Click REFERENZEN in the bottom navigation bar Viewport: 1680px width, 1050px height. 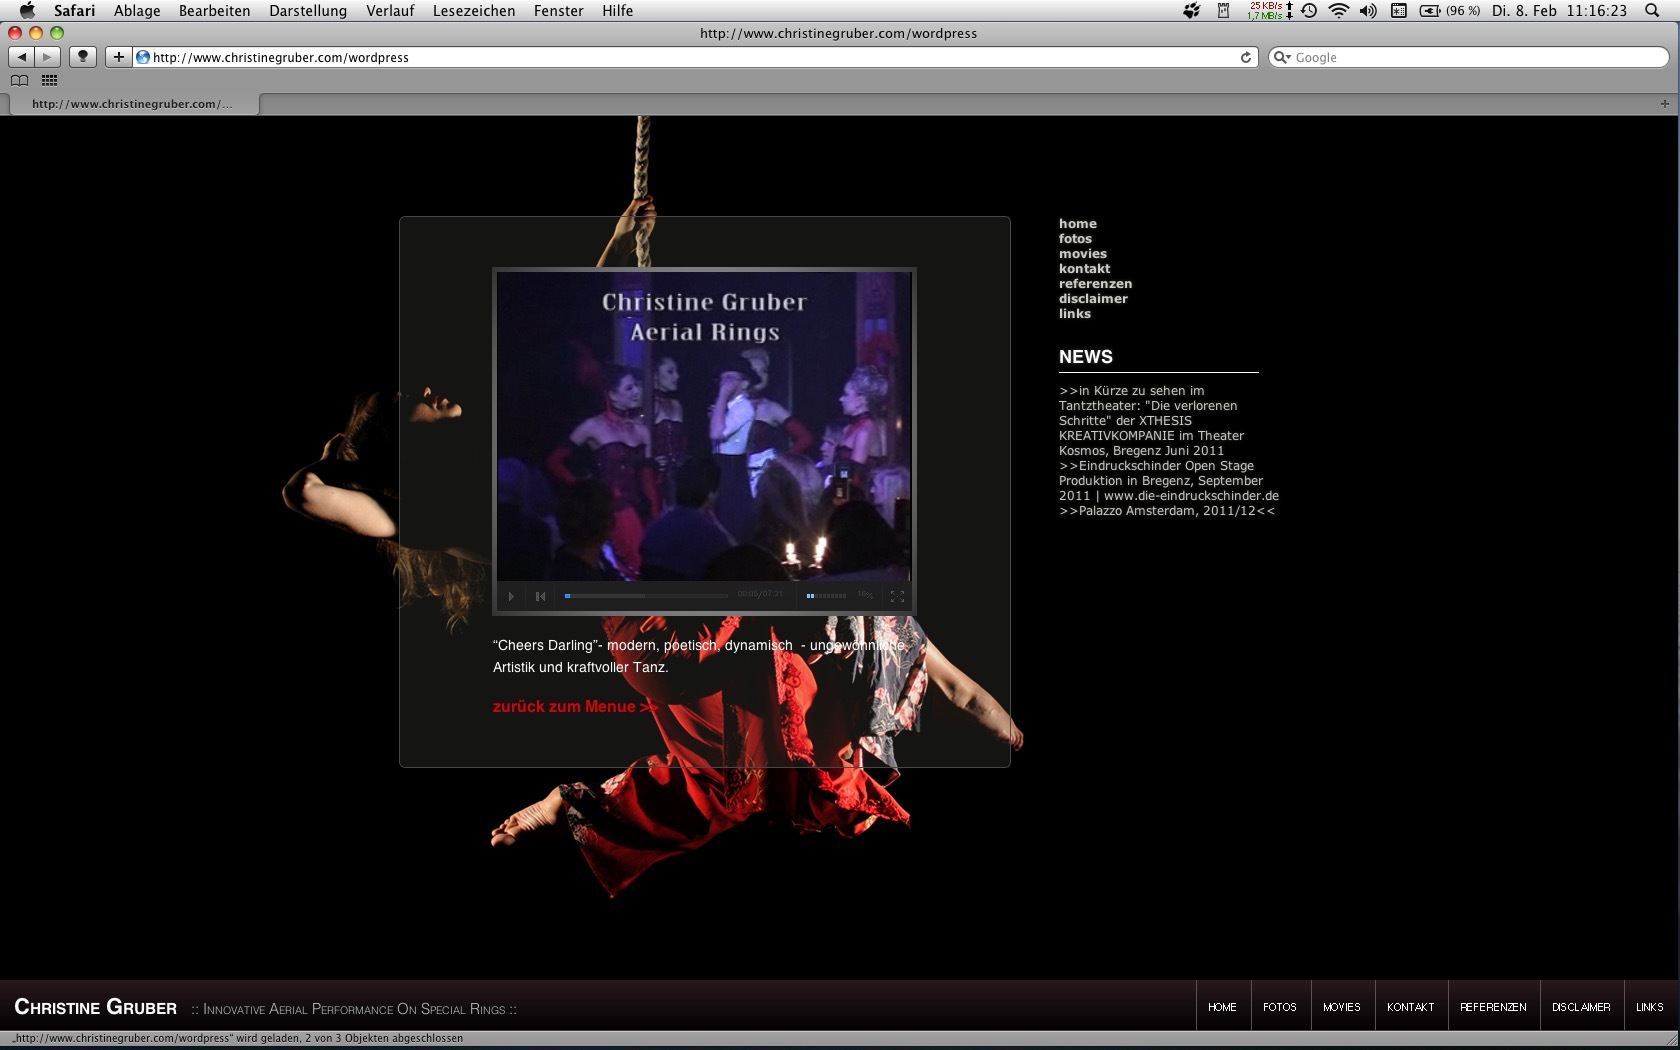click(1493, 1007)
